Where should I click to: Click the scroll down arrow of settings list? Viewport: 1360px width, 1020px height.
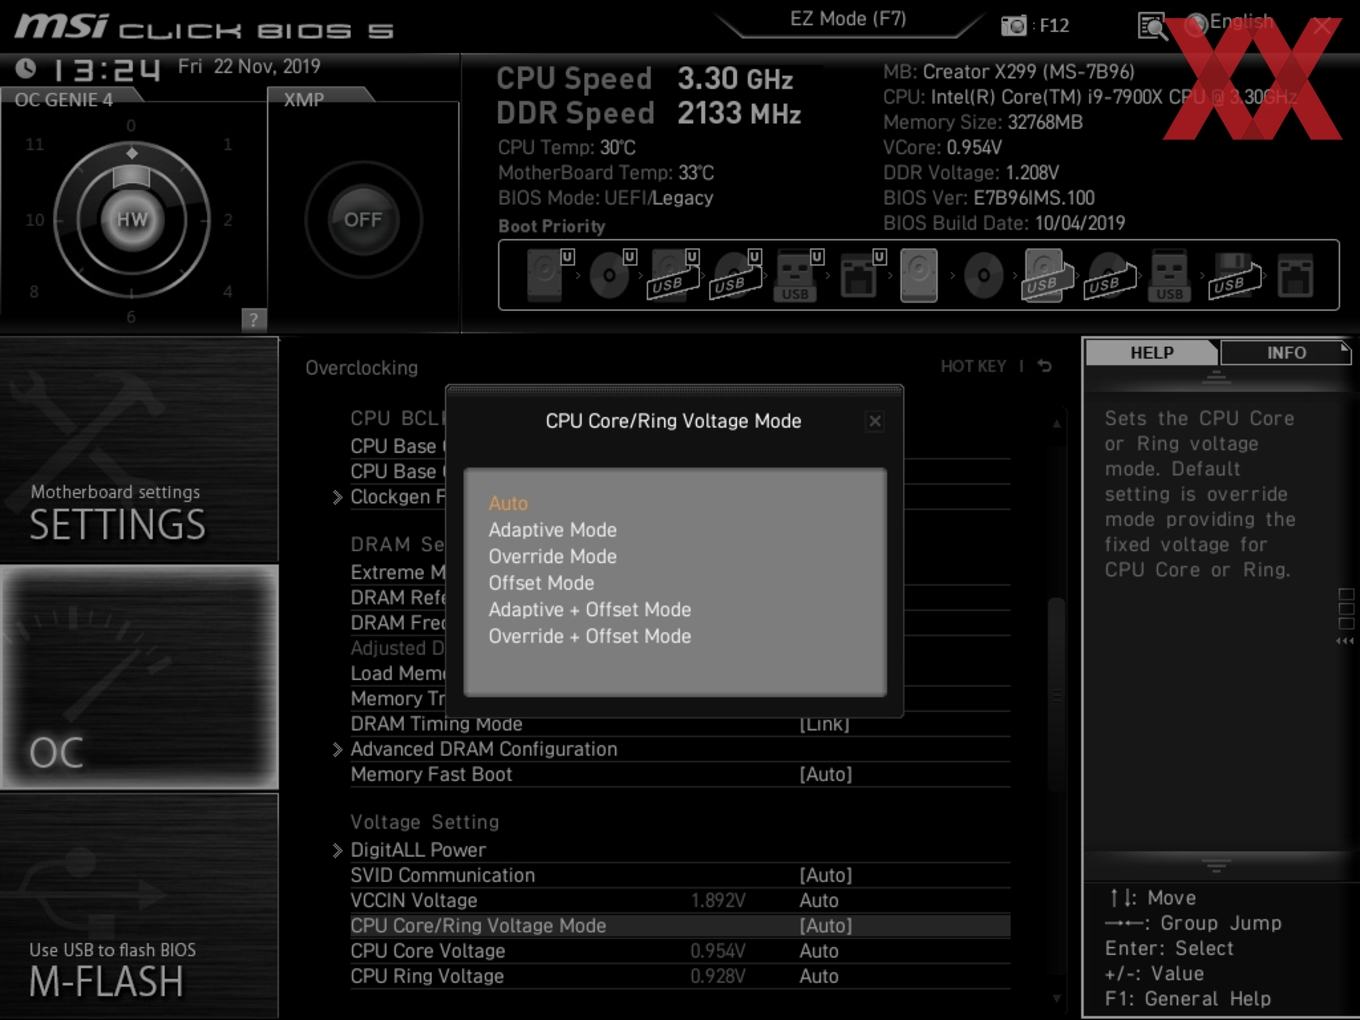pos(1056,998)
